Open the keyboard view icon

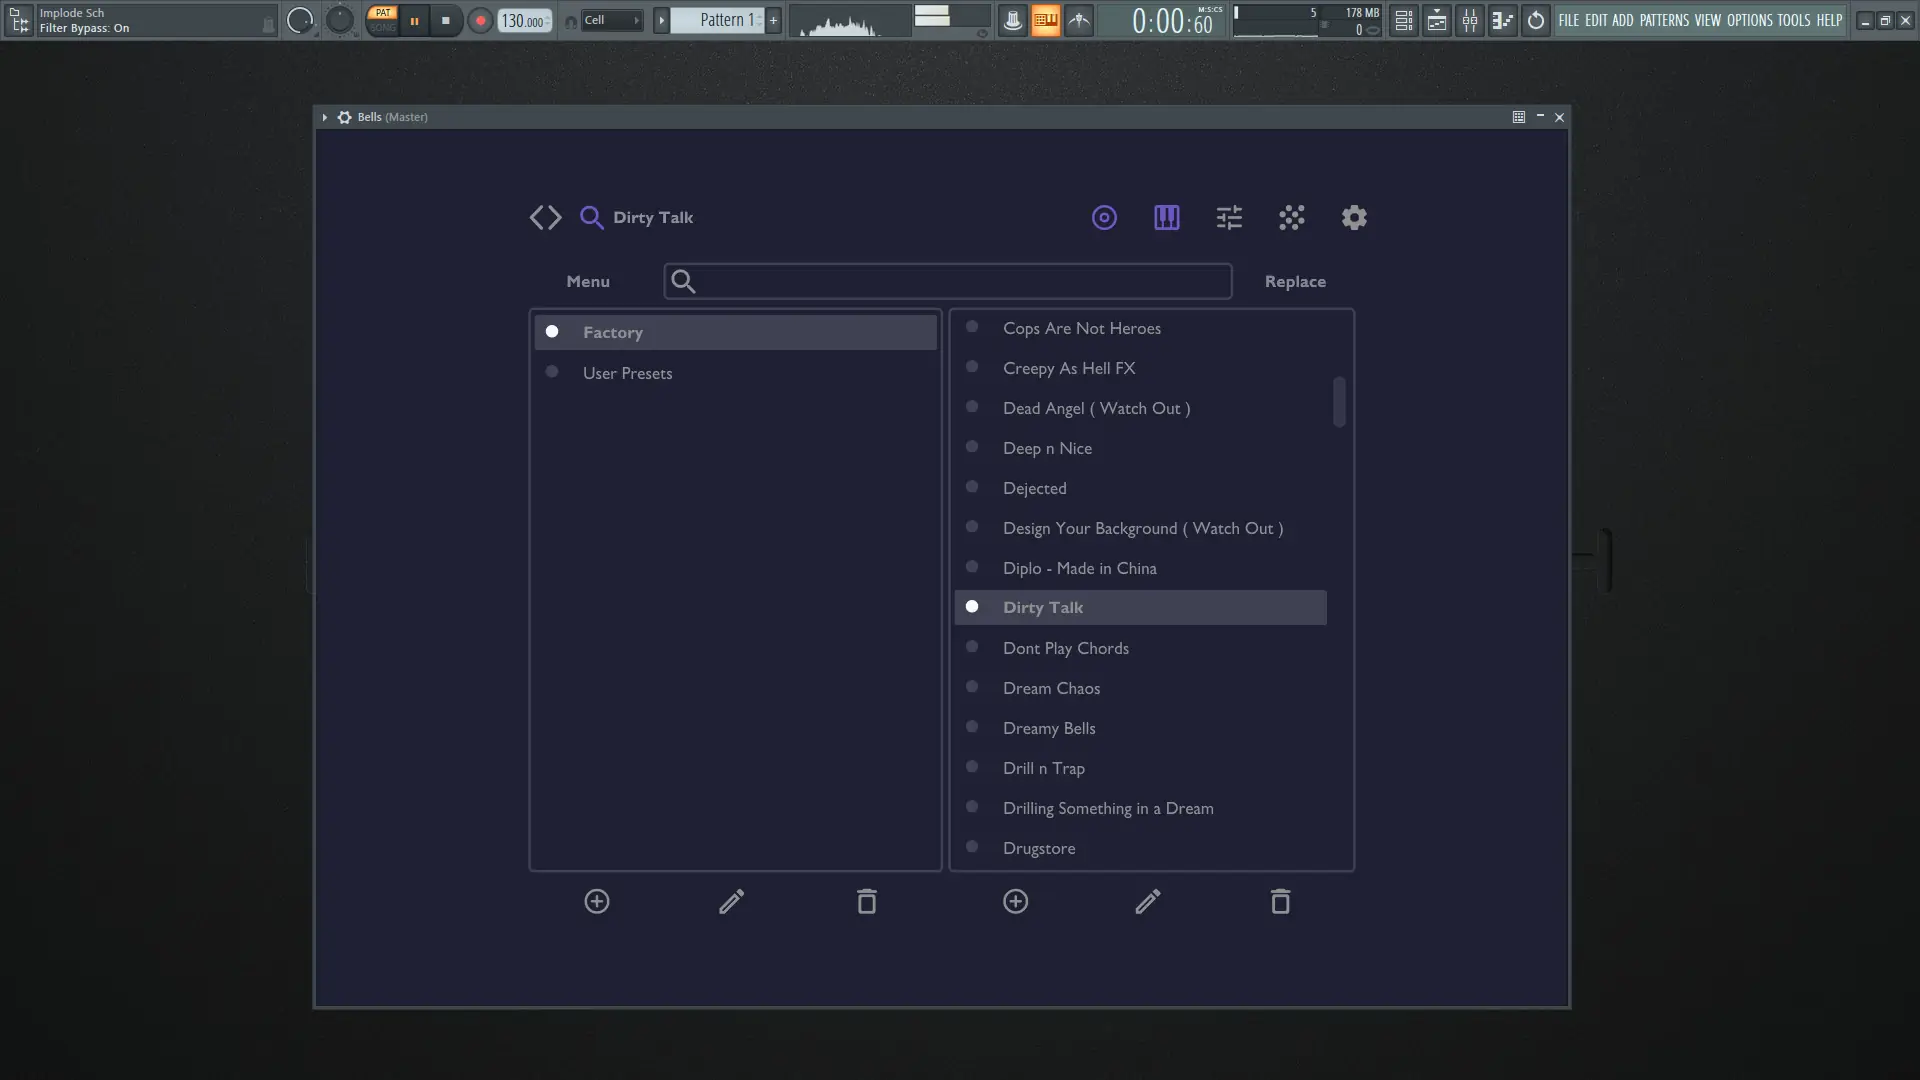point(1166,217)
